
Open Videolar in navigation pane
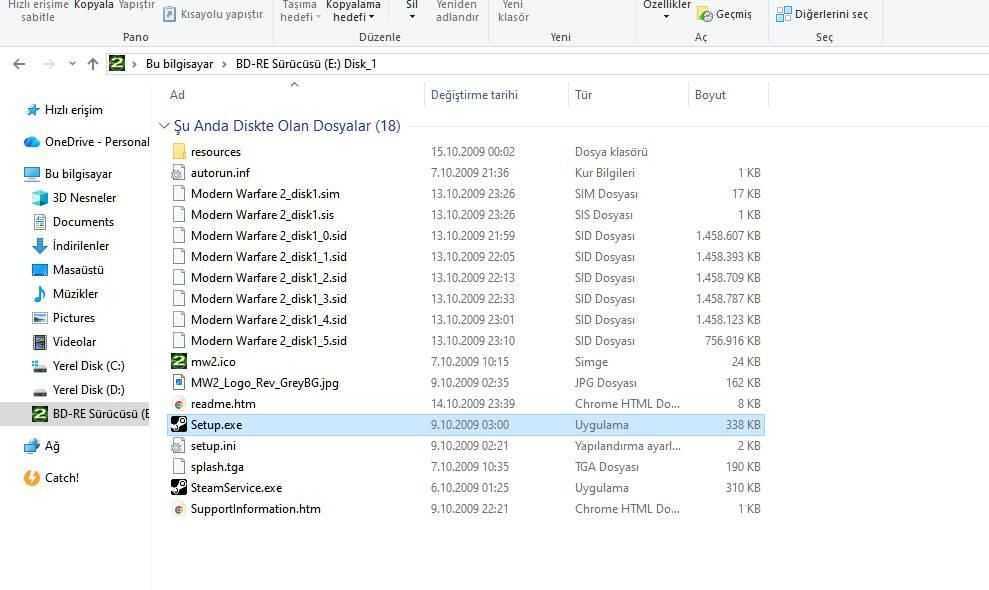pos(74,341)
